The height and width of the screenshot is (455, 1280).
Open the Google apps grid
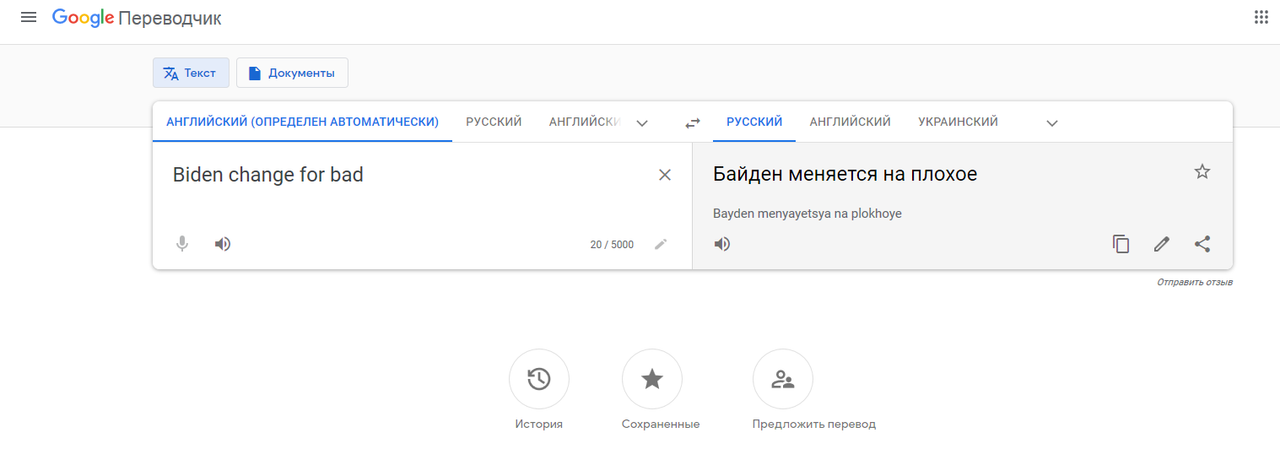1261,17
